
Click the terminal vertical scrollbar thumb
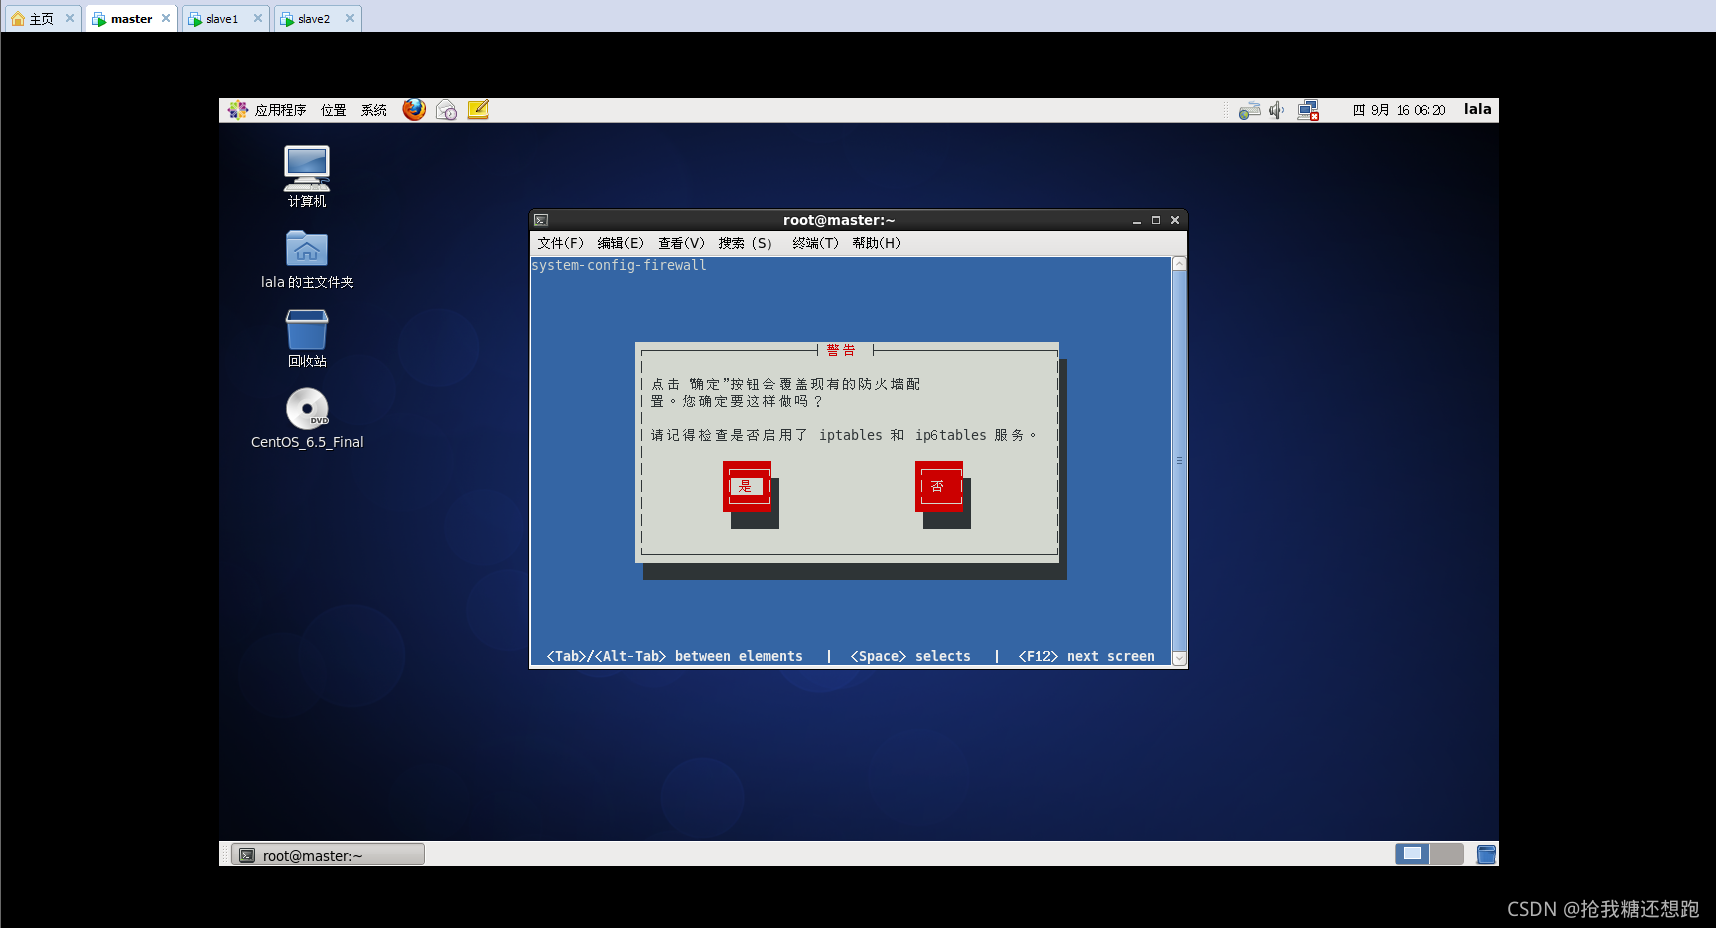[1179, 461]
